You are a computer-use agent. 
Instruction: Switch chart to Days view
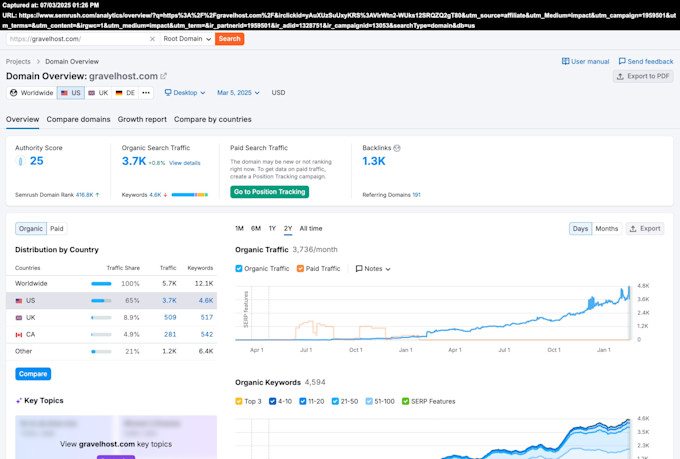[x=580, y=229]
